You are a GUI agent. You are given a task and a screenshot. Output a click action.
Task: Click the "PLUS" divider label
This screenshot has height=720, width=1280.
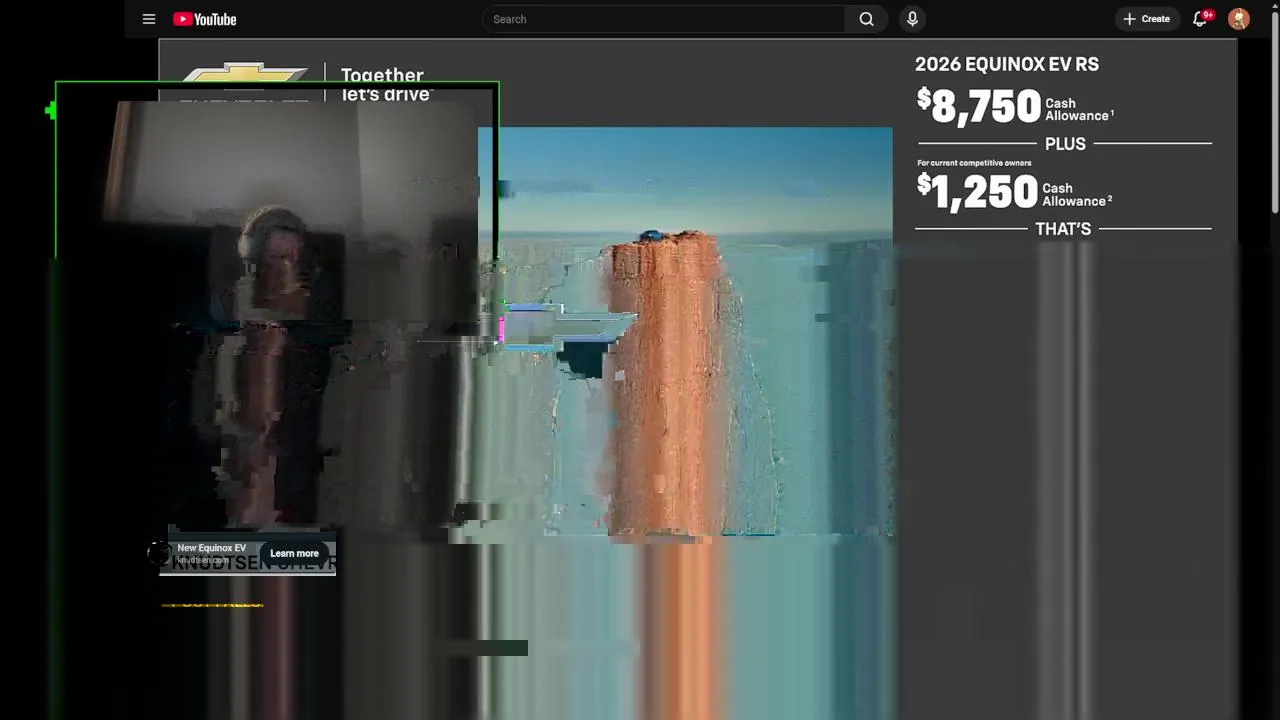1065,144
